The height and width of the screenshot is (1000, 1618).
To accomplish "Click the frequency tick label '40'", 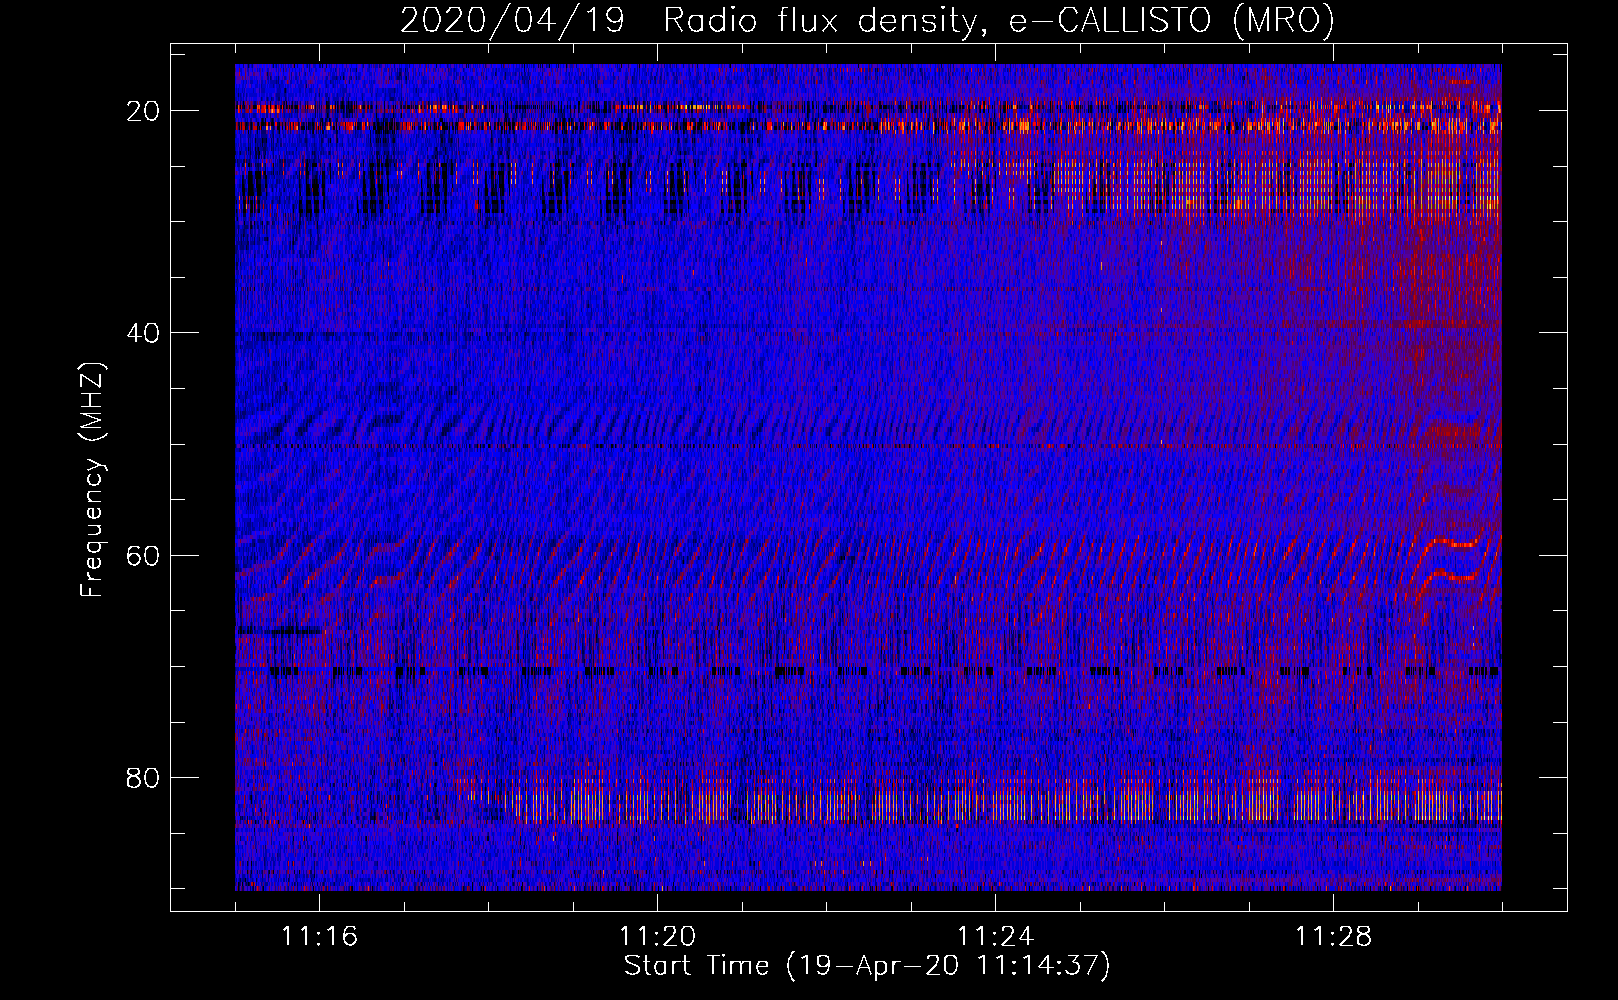I will coord(143,333).
